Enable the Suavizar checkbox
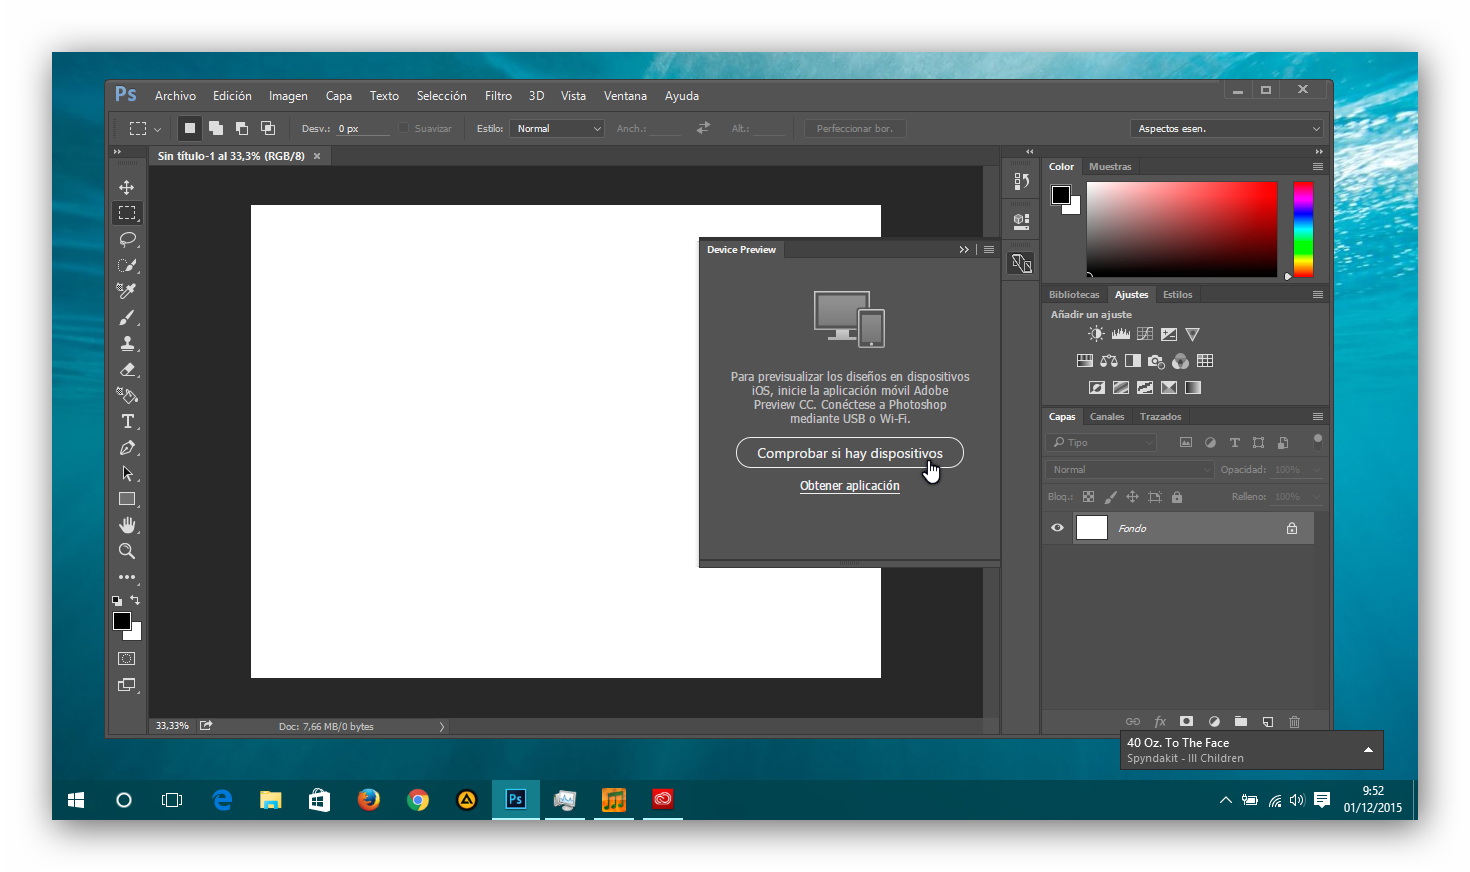Image resolution: width=1470 pixels, height=872 pixels. click(404, 128)
